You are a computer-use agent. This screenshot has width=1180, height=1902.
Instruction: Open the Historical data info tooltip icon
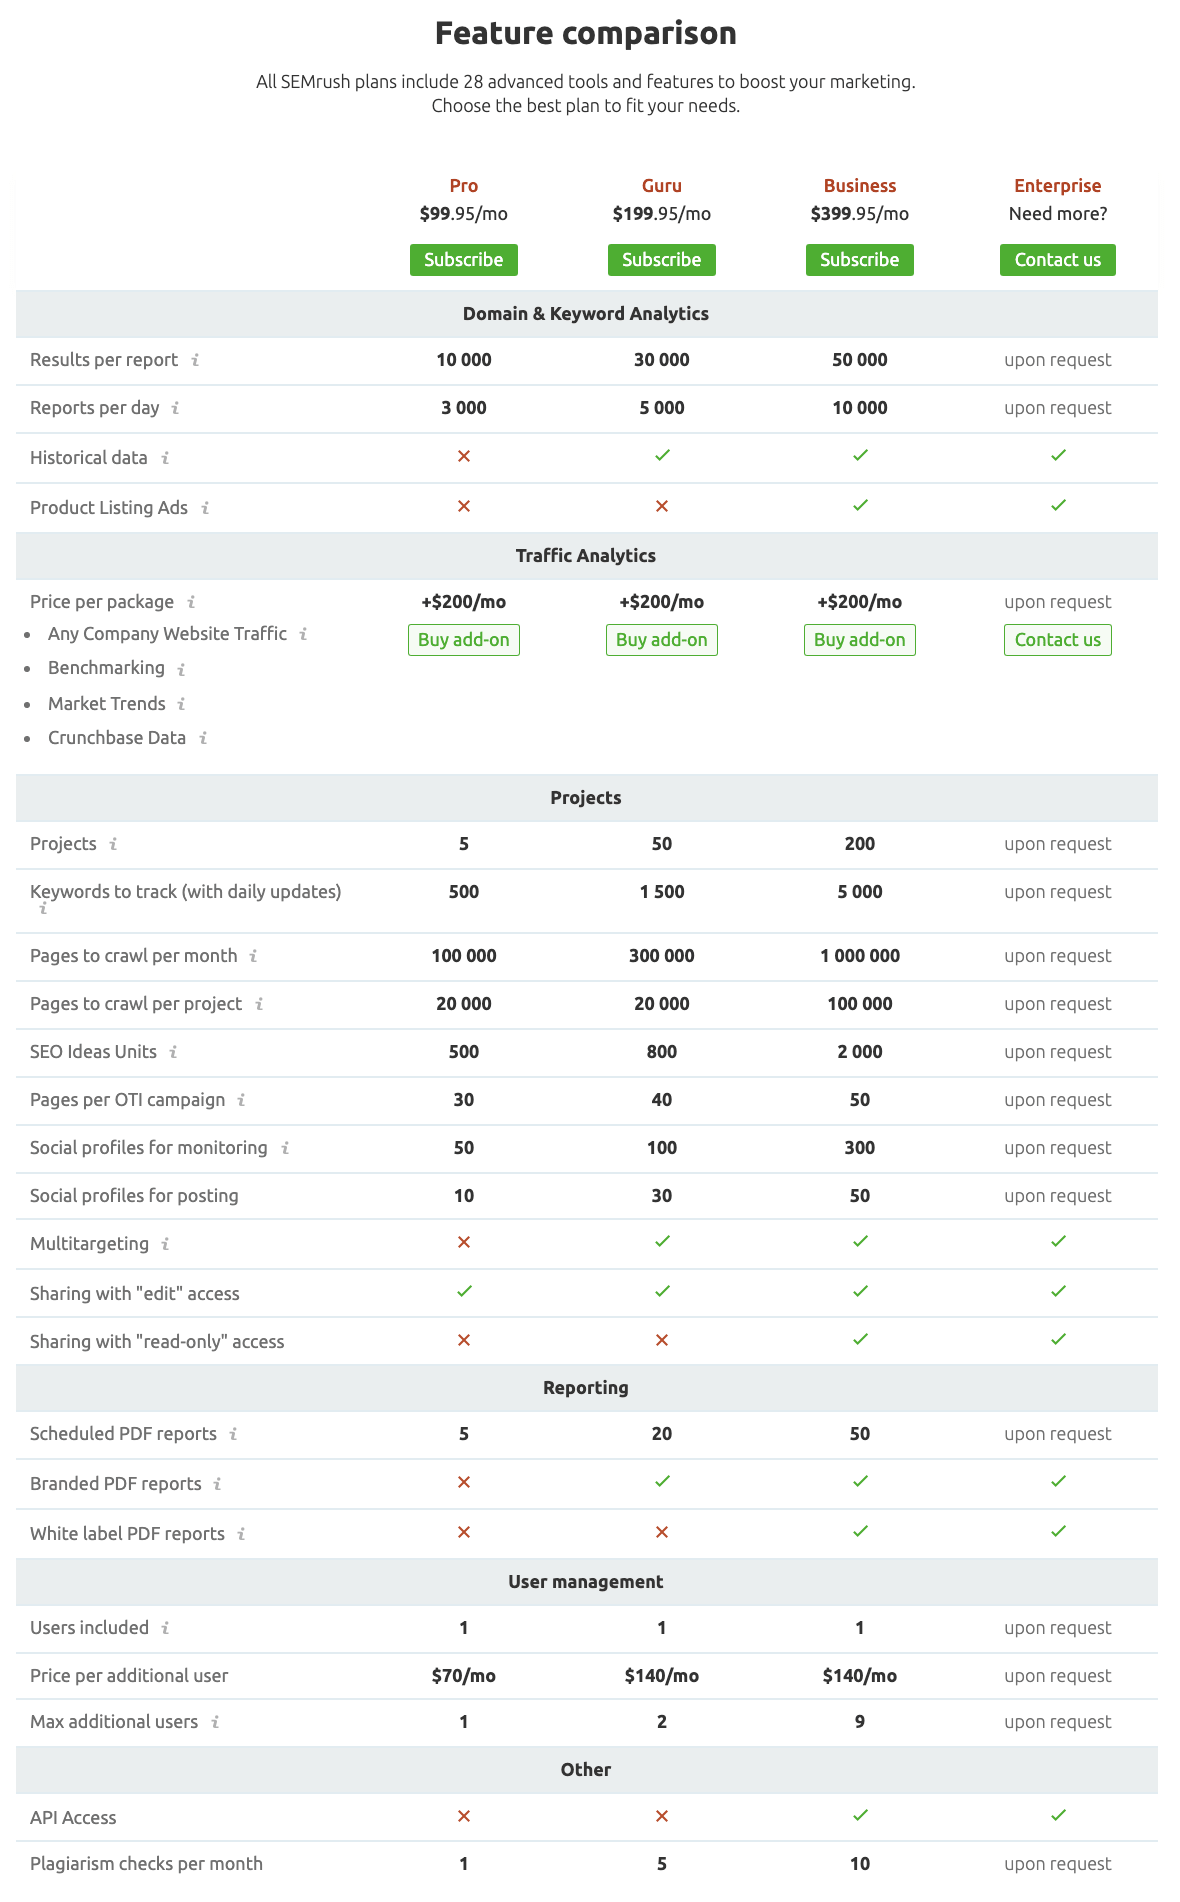(165, 458)
